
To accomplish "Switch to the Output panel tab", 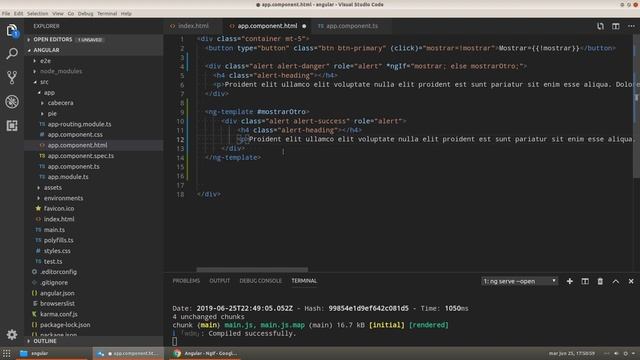I will point(220,281).
